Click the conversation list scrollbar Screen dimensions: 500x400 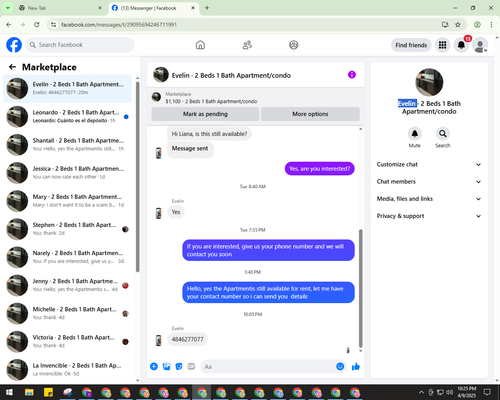coord(137,177)
